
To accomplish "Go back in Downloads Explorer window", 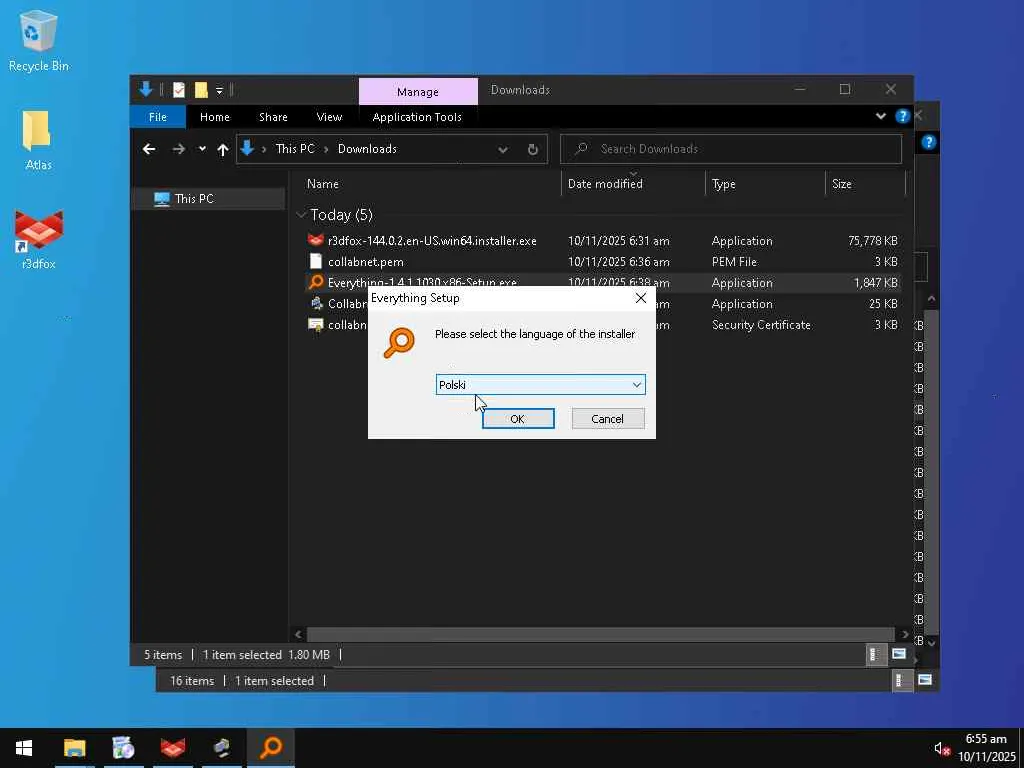I will coord(149,149).
